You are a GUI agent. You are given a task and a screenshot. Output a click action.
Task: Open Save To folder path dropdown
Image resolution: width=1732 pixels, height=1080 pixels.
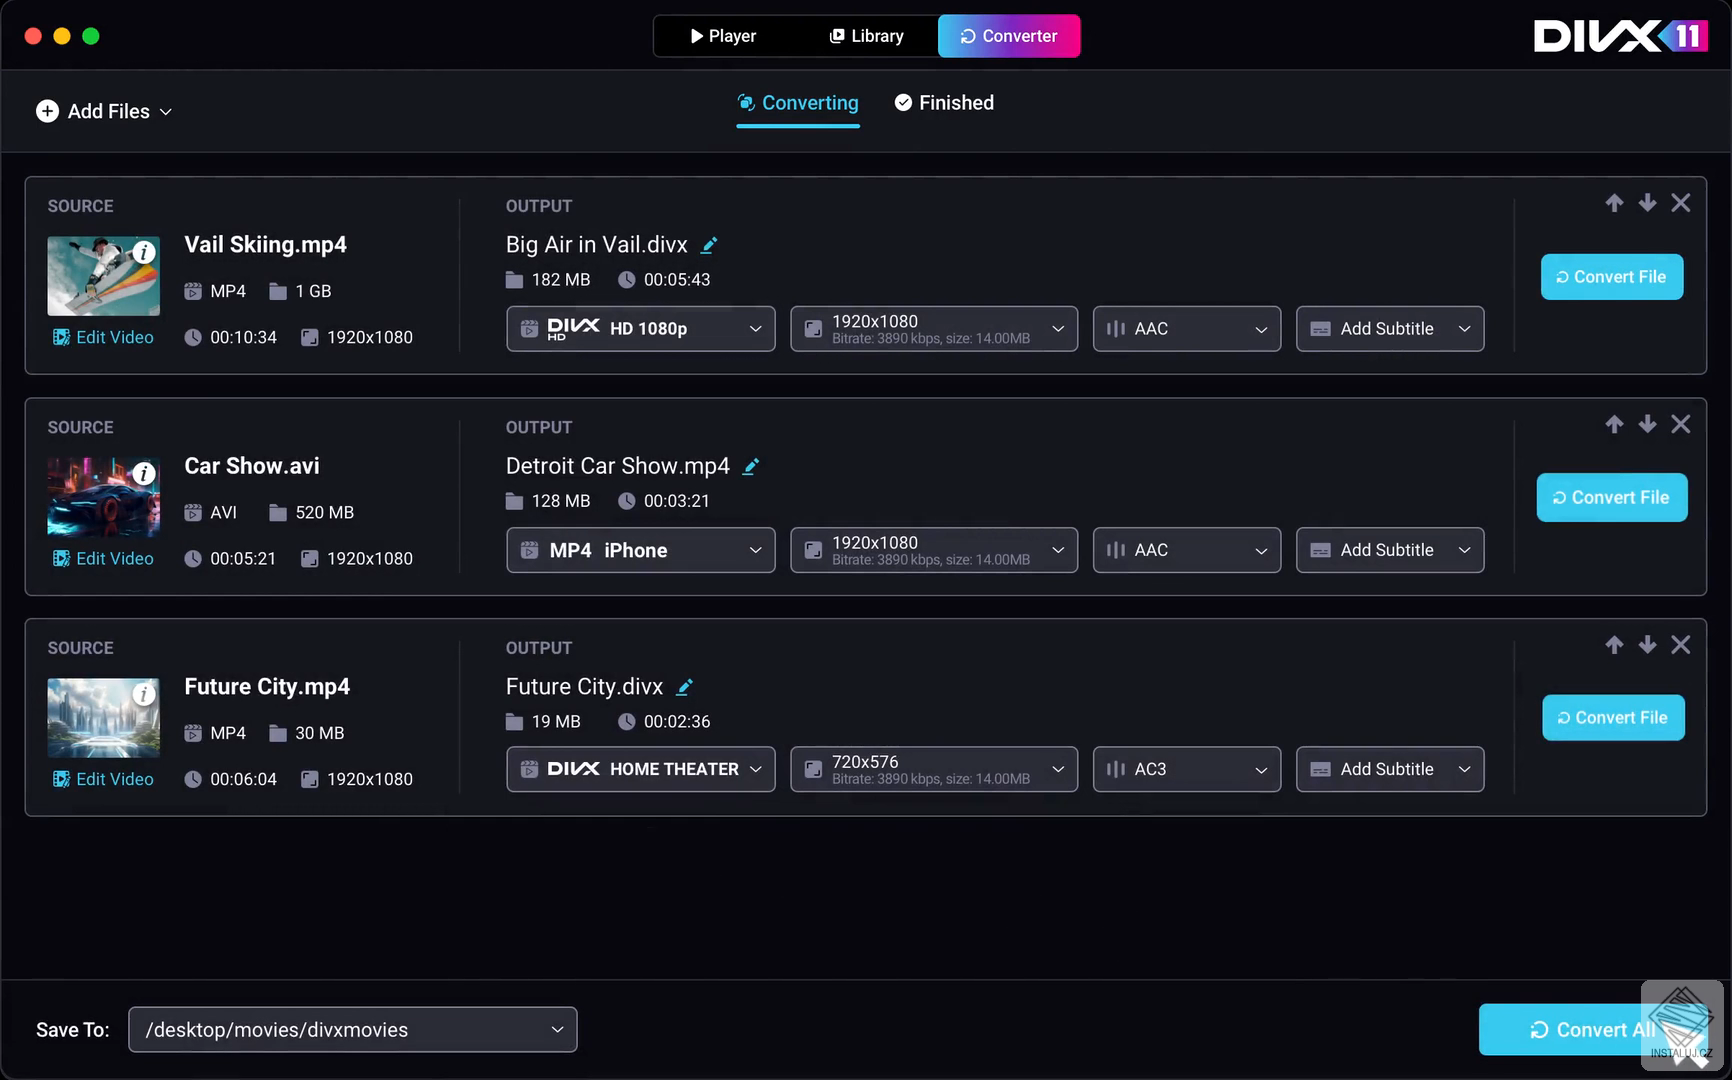[x=352, y=1030]
